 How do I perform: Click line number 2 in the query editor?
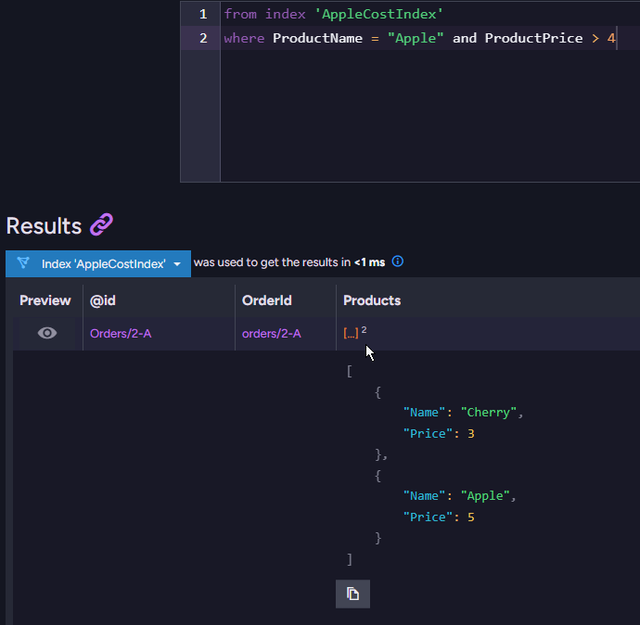(203, 38)
